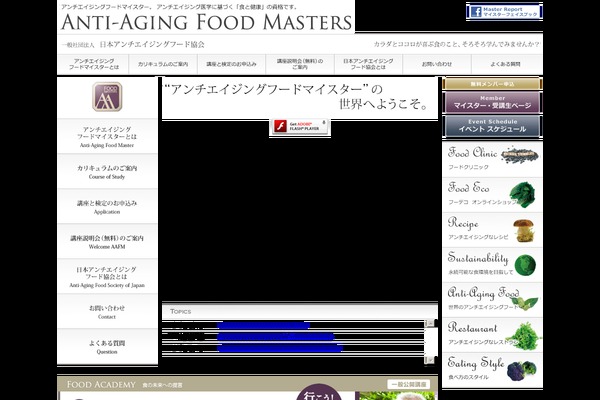Open the Sustainability banner
Screen dimensions: 600x400
489,263
